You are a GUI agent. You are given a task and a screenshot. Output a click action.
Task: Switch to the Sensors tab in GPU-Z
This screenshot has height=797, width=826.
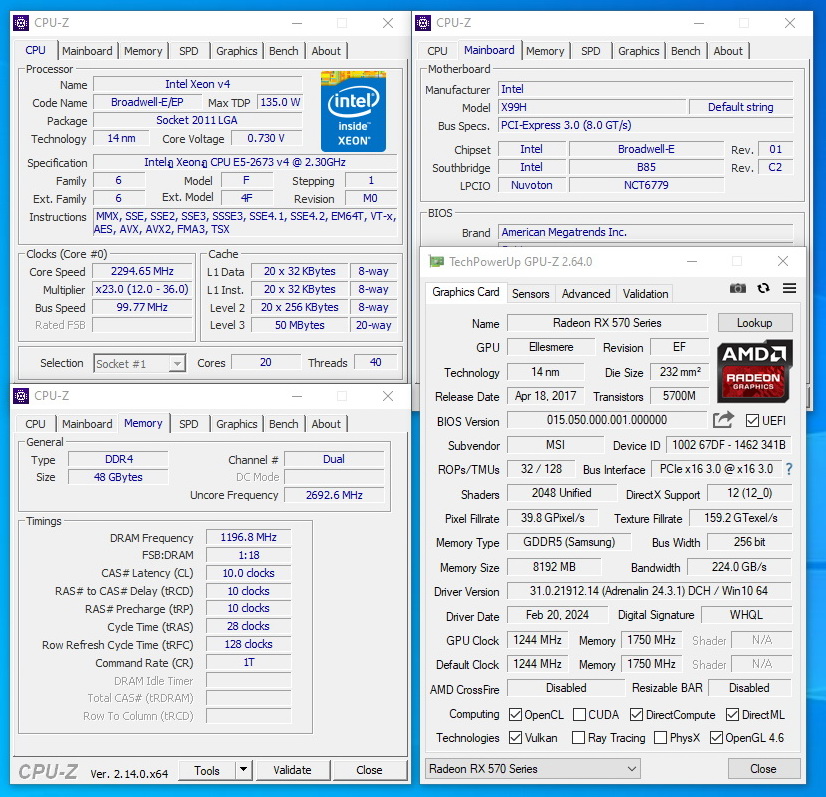[530, 294]
